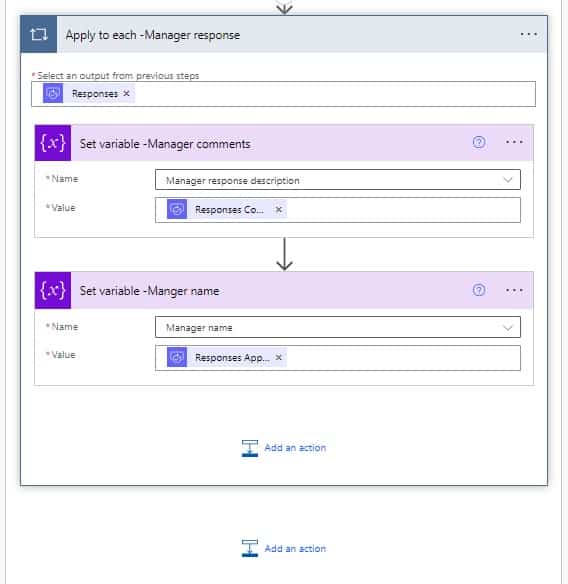Open ellipsis menu for Manger name action
The image size is (568, 584).
[x=514, y=290]
